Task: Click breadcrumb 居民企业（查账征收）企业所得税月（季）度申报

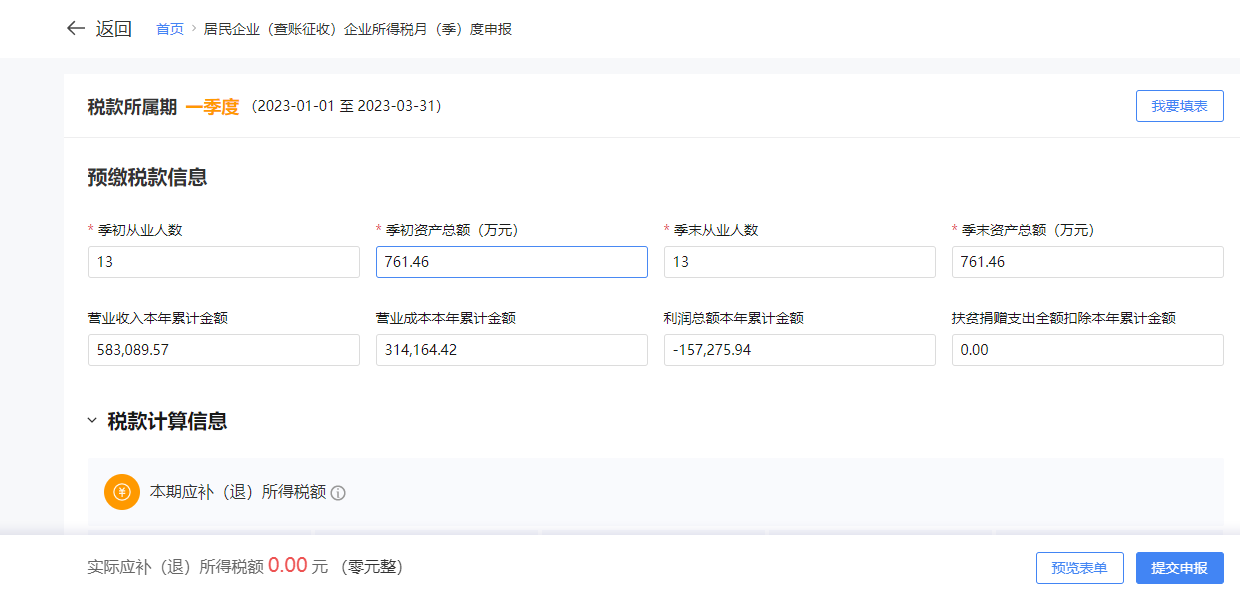Action: (x=358, y=29)
